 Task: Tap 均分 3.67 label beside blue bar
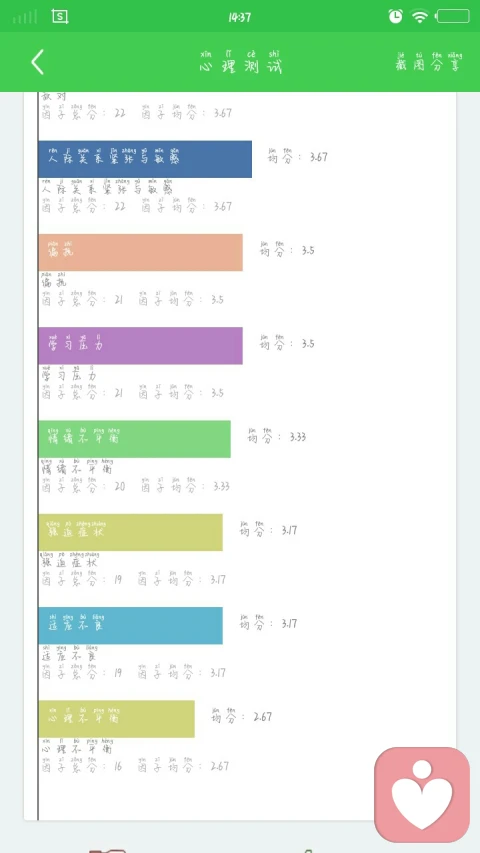[x=298, y=155]
